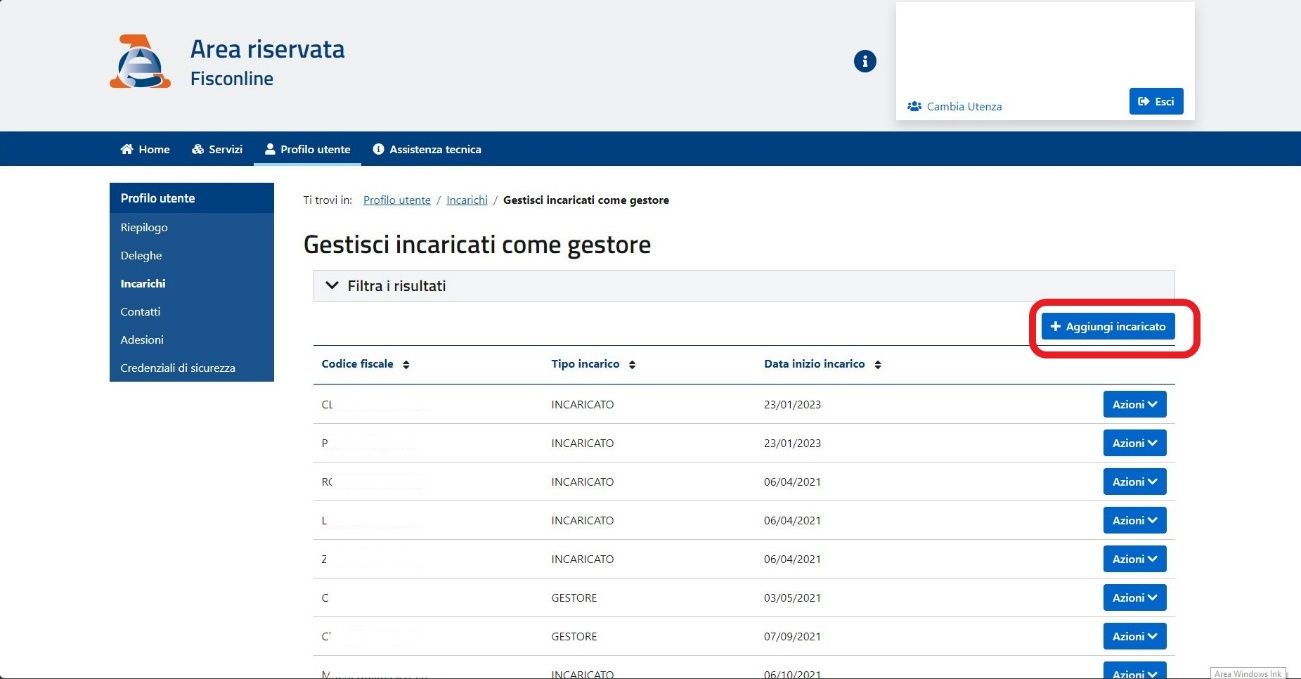This screenshot has height=679, width=1301.
Task: Open Credenziali di sicurezza in sidebar
Action: tap(178, 368)
